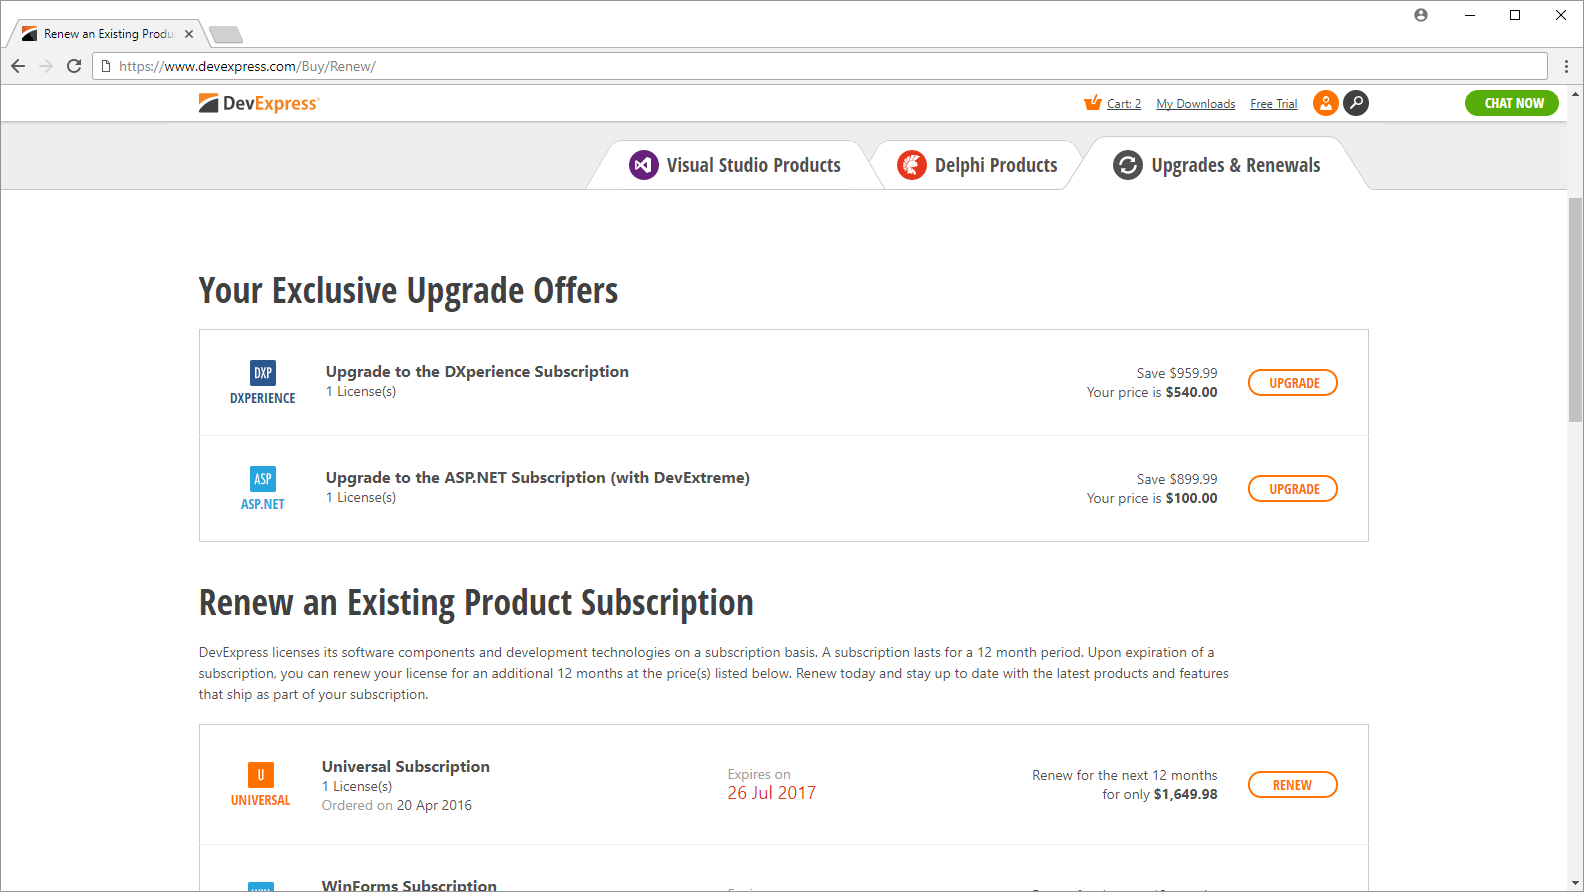Open the site search magnifier icon
This screenshot has width=1584, height=892.
click(1356, 103)
